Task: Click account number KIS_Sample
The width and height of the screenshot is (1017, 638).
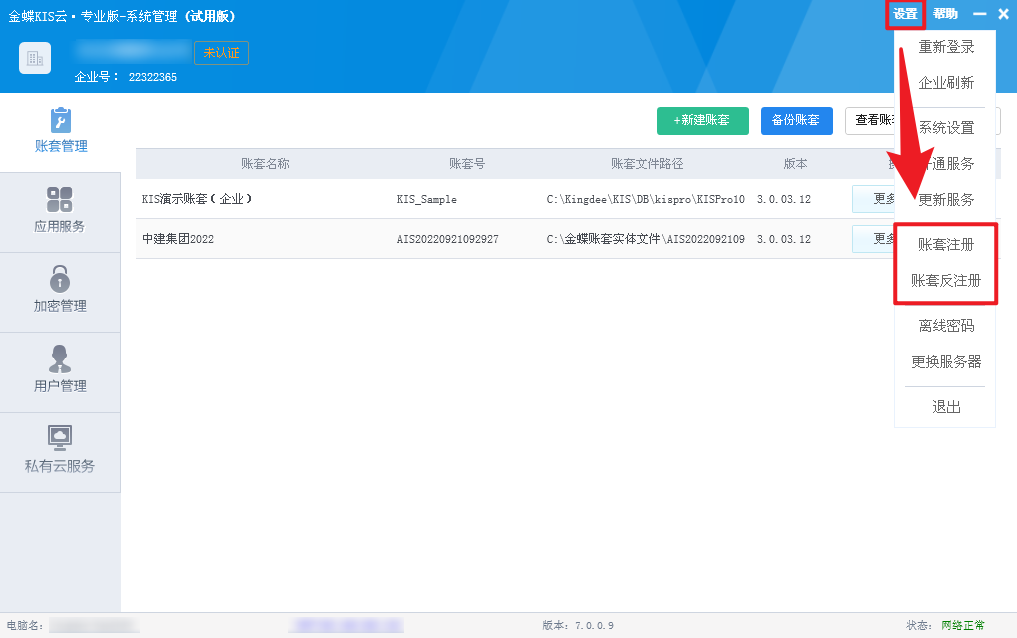Action: pyautogui.click(x=427, y=200)
